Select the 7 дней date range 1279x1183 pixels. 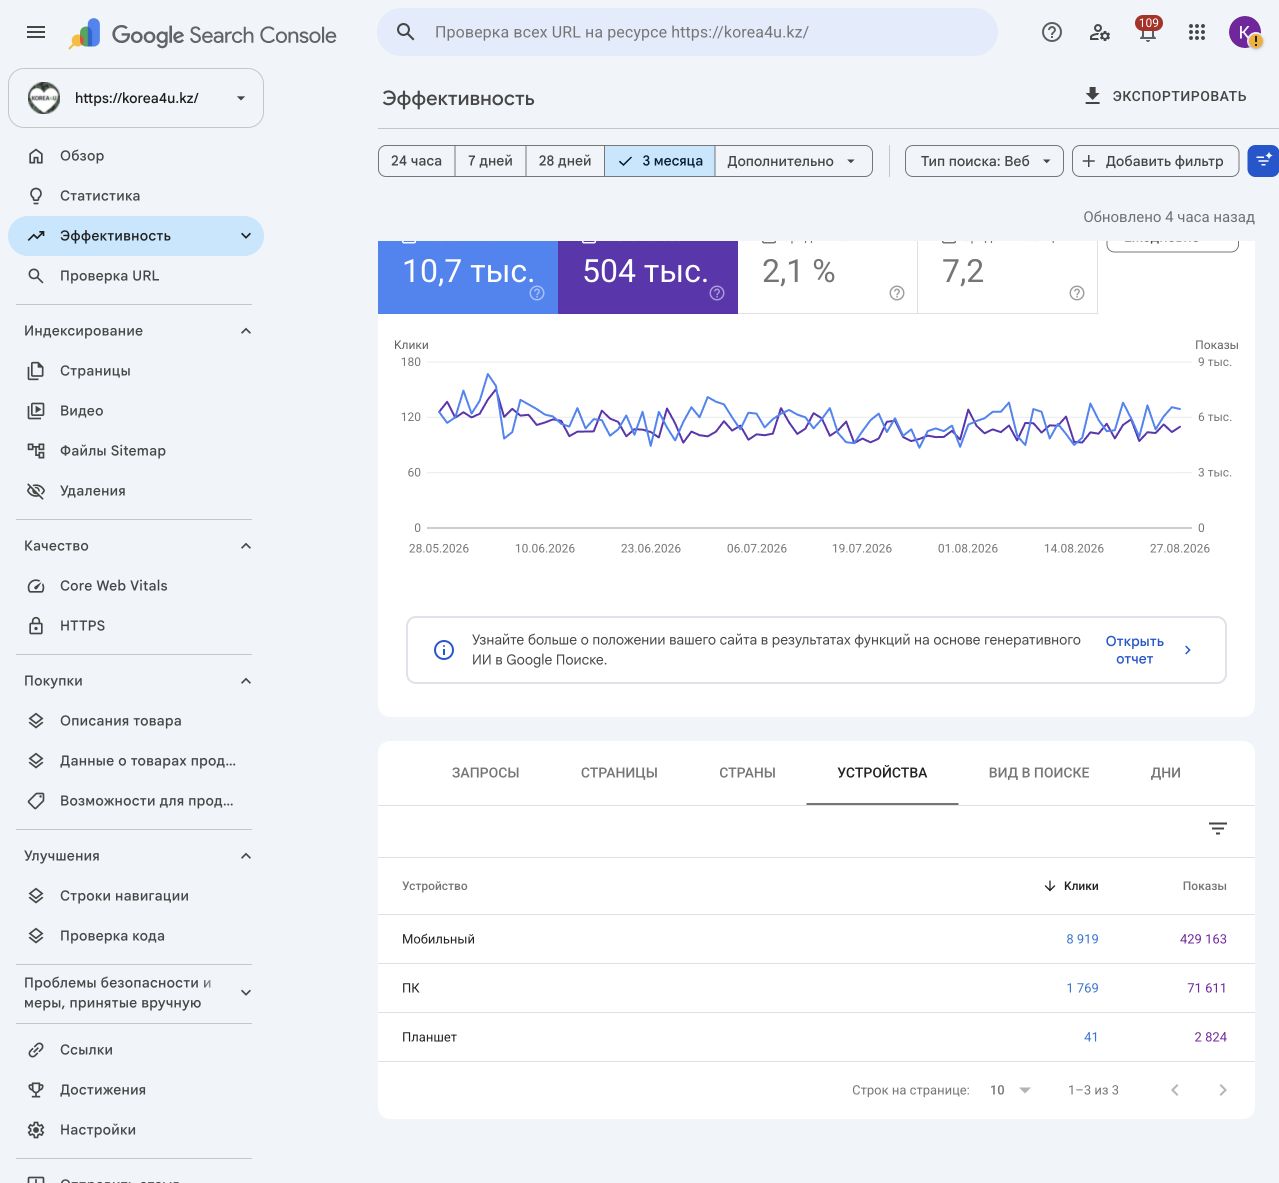click(x=490, y=161)
